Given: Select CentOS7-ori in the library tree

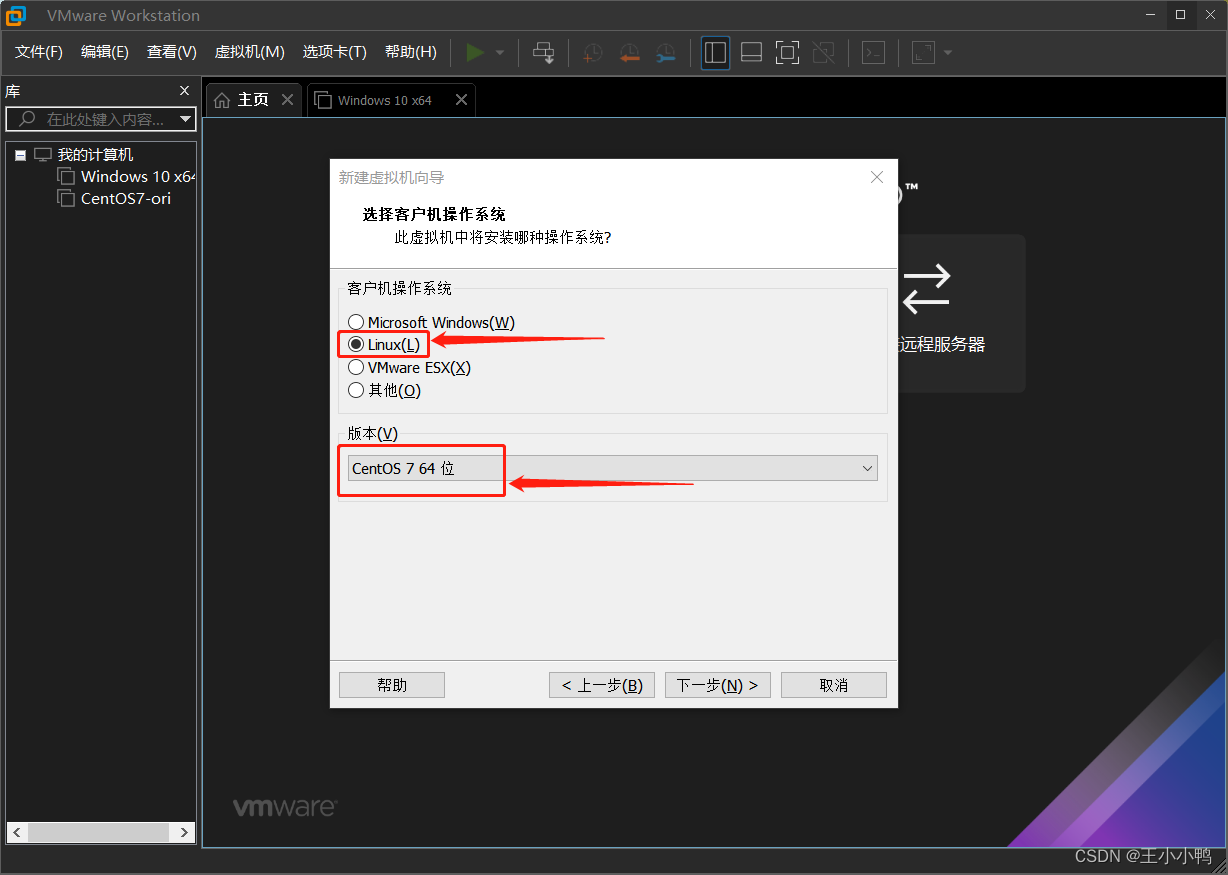Looking at the screenshot, I should [x=126, y=198].
